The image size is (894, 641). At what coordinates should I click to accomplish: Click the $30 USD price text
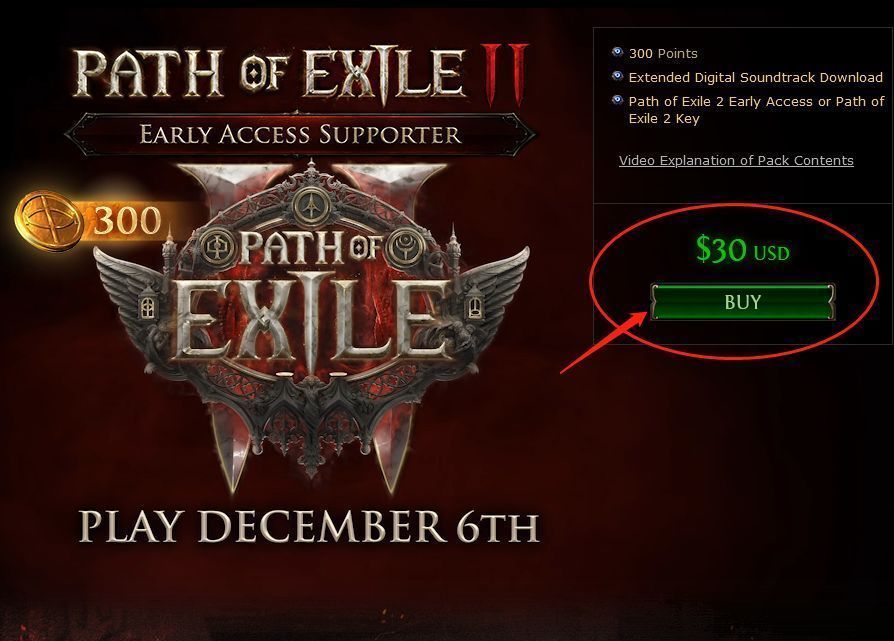click(x=742, y=249)
